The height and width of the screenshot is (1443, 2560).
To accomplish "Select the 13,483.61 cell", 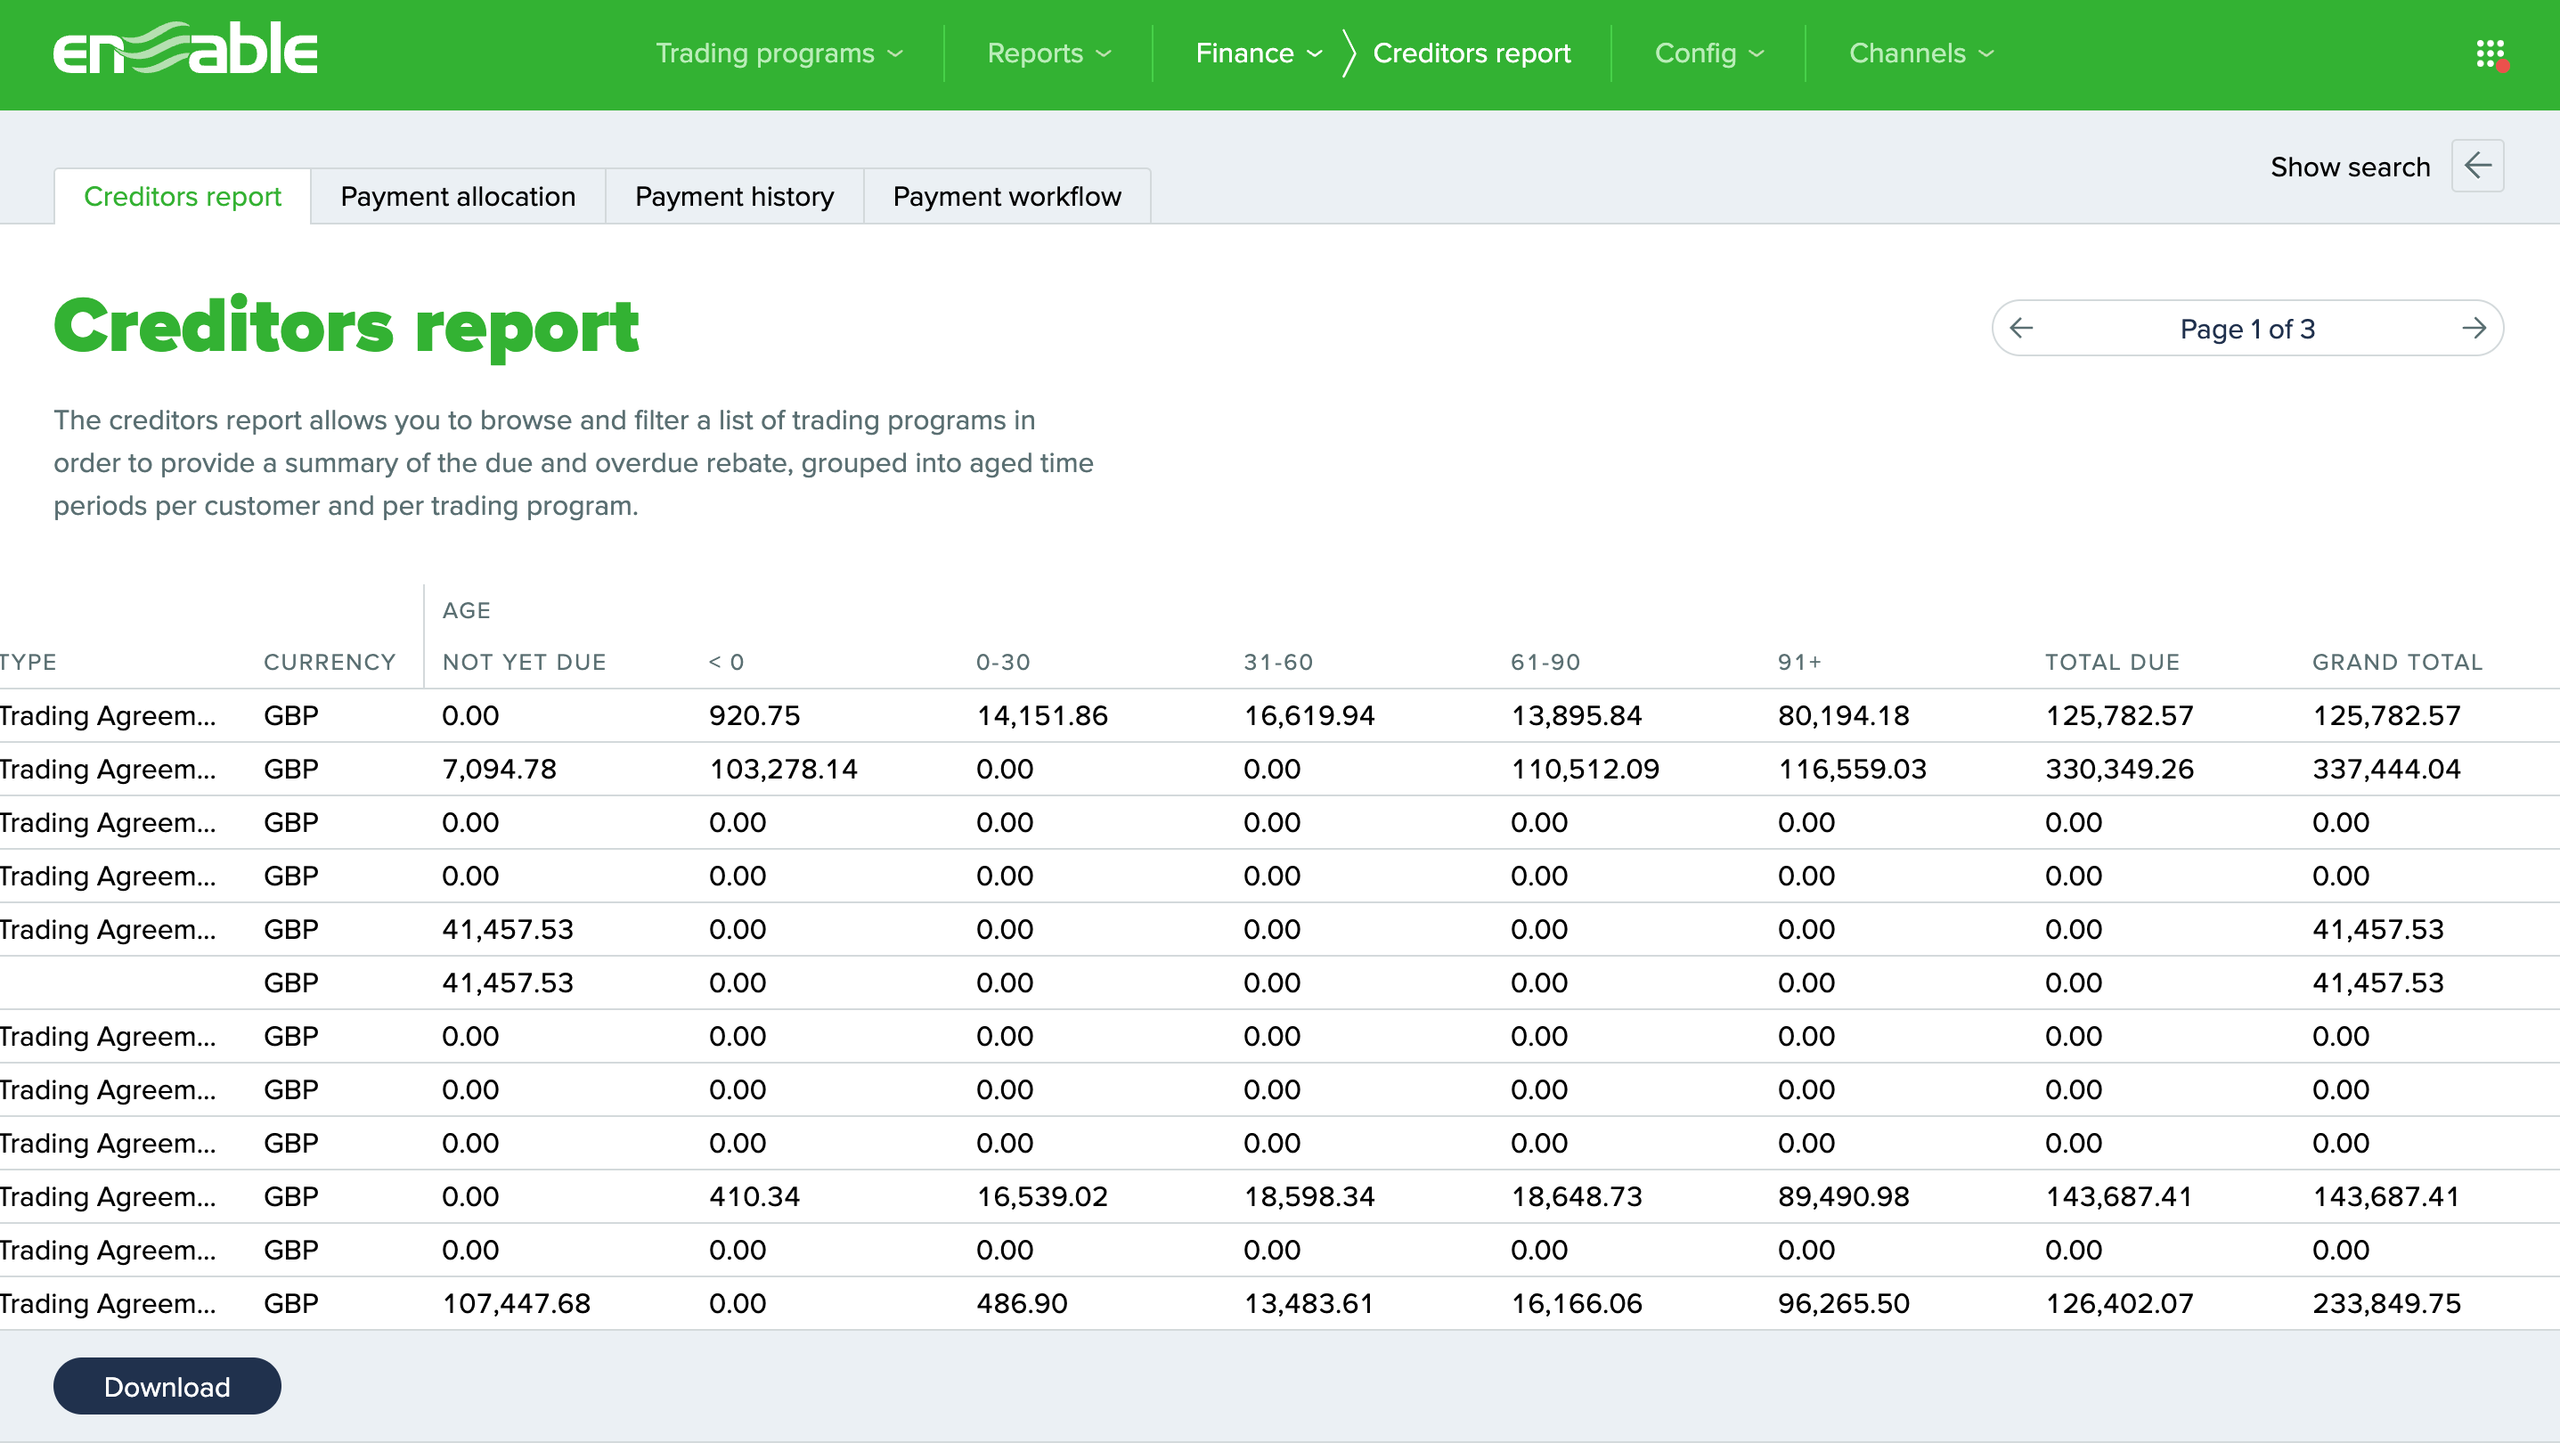I will (x=1308, y=1304).
